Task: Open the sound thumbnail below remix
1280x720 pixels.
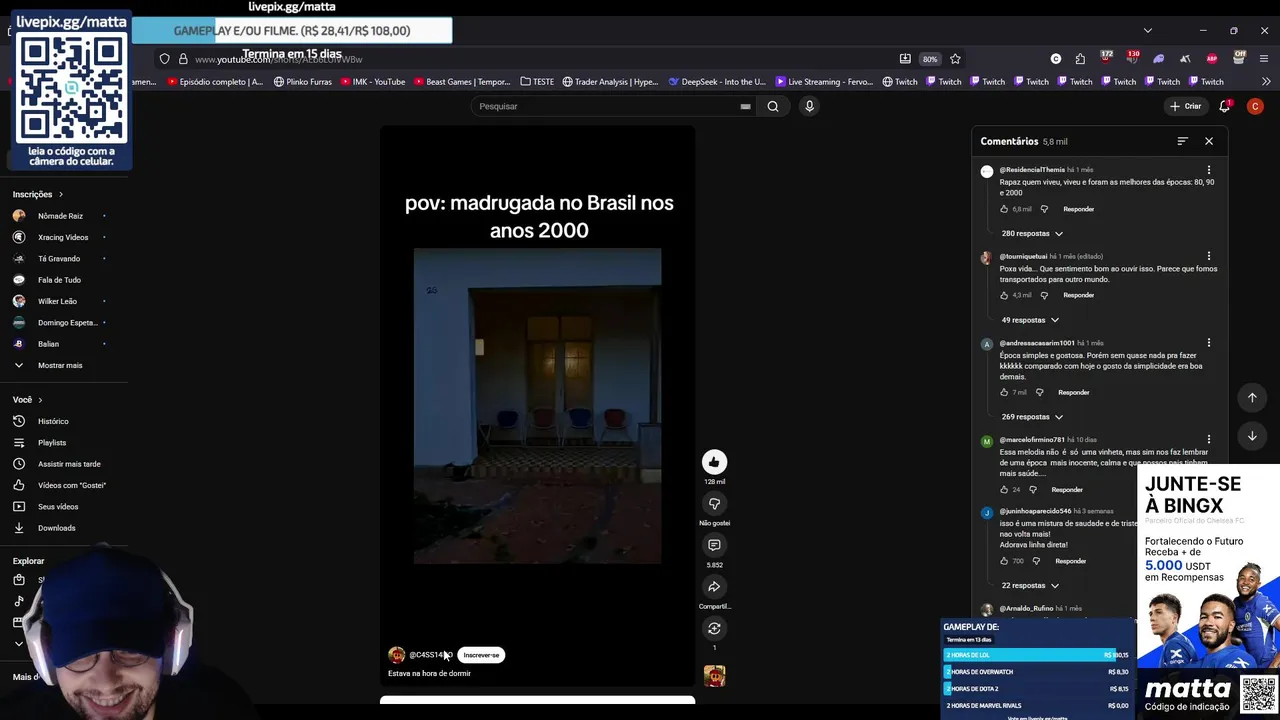Action: (714, 676)
